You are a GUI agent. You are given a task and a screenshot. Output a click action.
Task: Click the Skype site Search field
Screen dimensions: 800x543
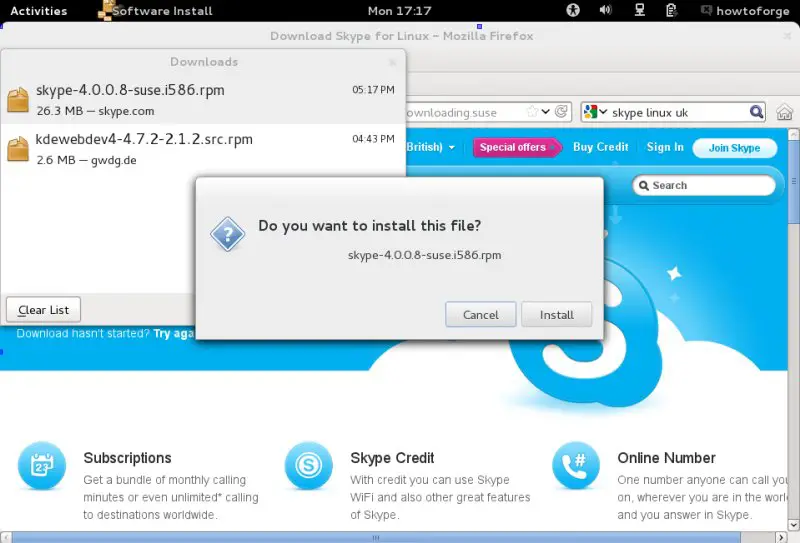pyautogui.click(x=704, y=185)
